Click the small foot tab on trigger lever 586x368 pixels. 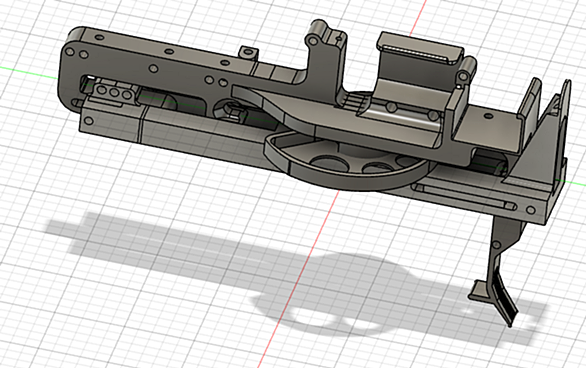pos(478,290)
